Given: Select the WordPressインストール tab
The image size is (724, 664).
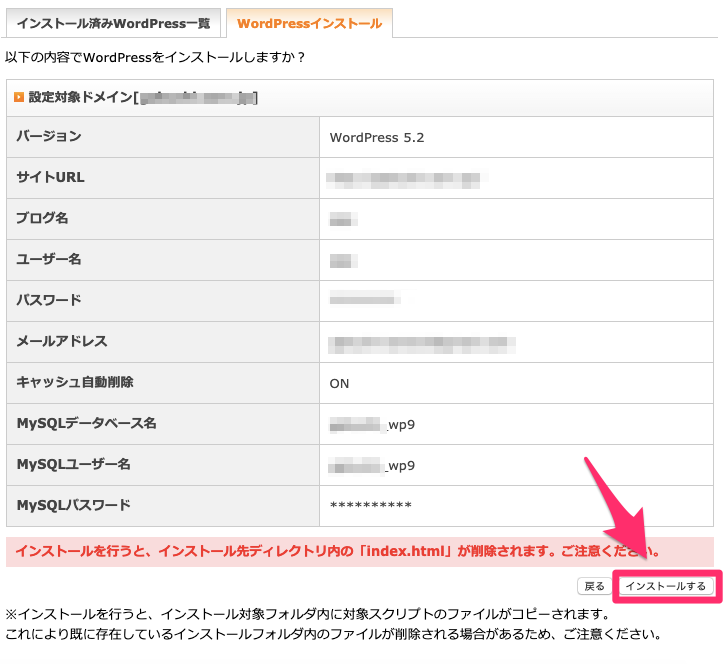Looking at the screenshot, I should tap(309, 23).
